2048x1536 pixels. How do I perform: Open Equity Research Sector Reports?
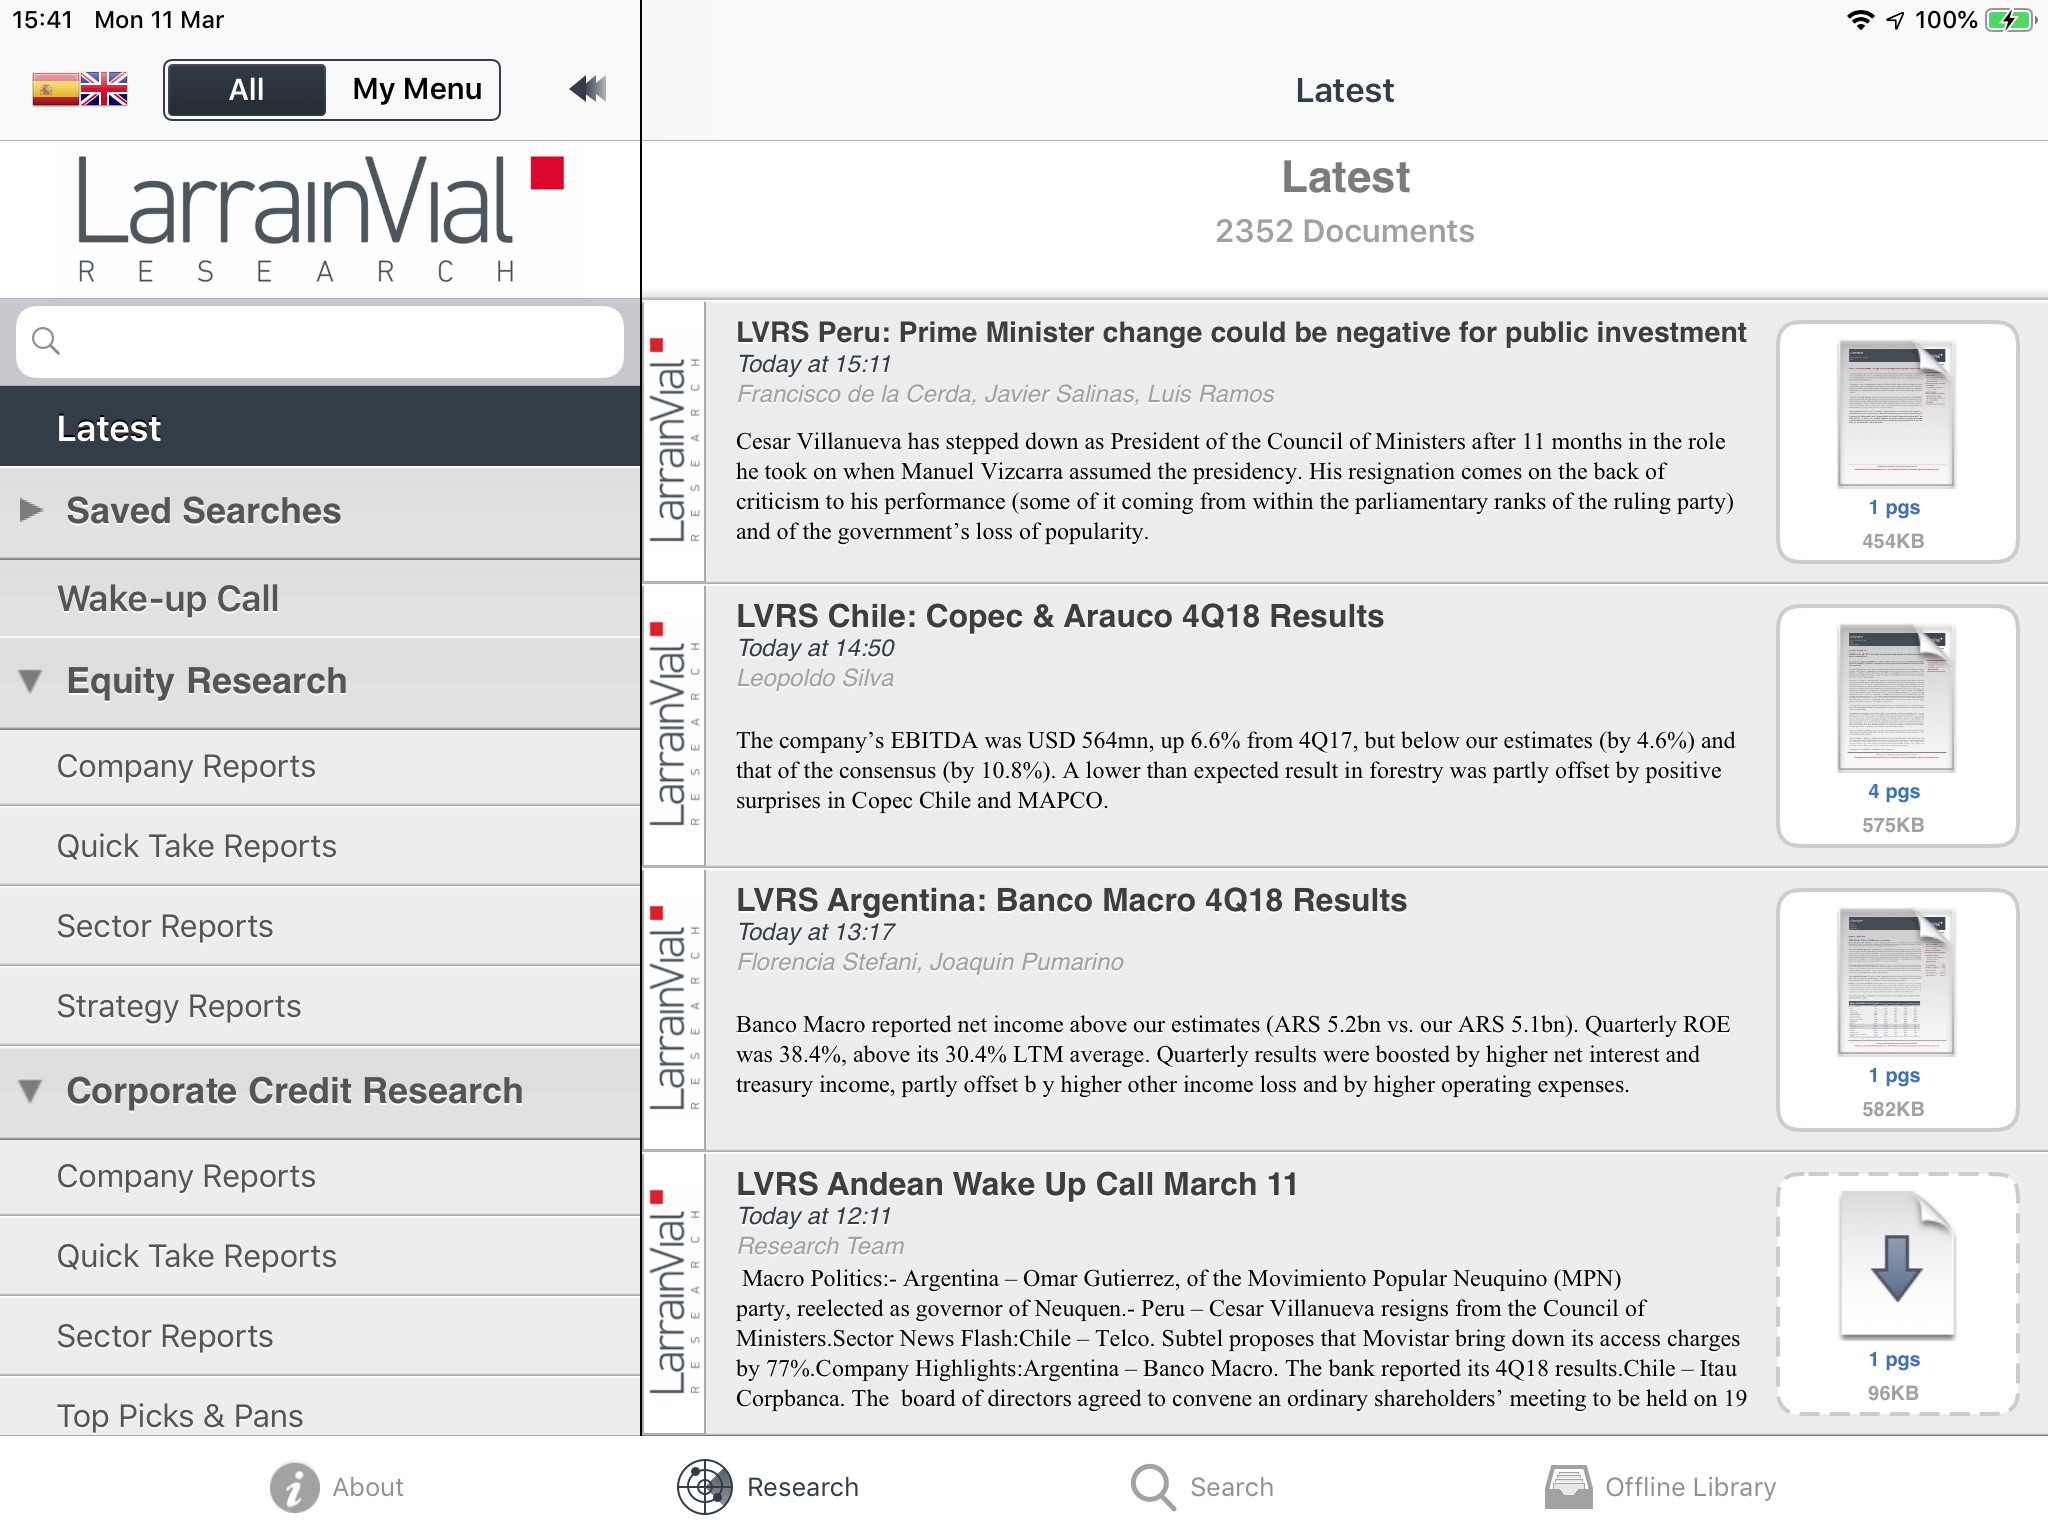pos(320,926)
